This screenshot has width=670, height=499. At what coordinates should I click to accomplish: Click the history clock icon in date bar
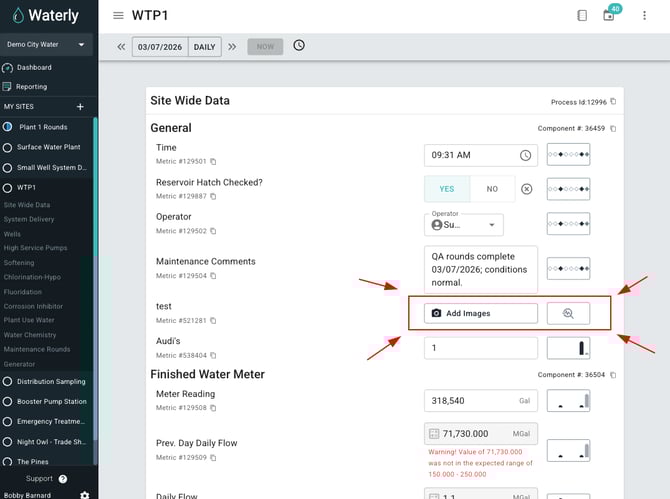(x=299, y=46)
